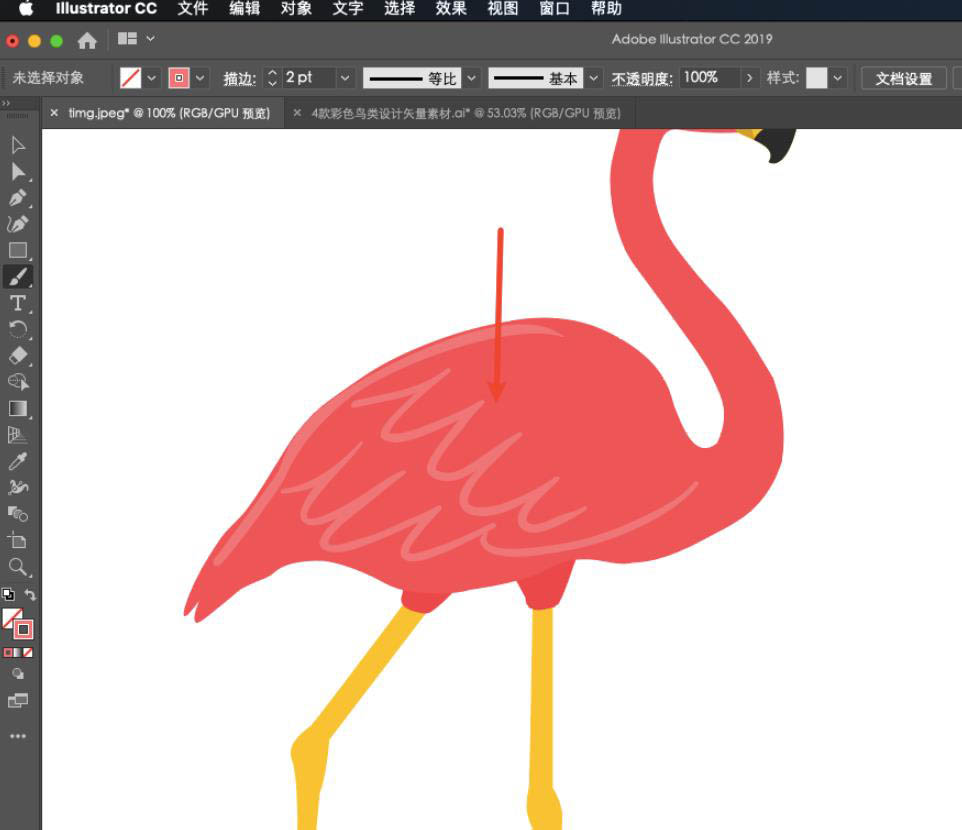The image size is (962, 830).
Task: Open the 效果 menu
Action: (451, 9)
